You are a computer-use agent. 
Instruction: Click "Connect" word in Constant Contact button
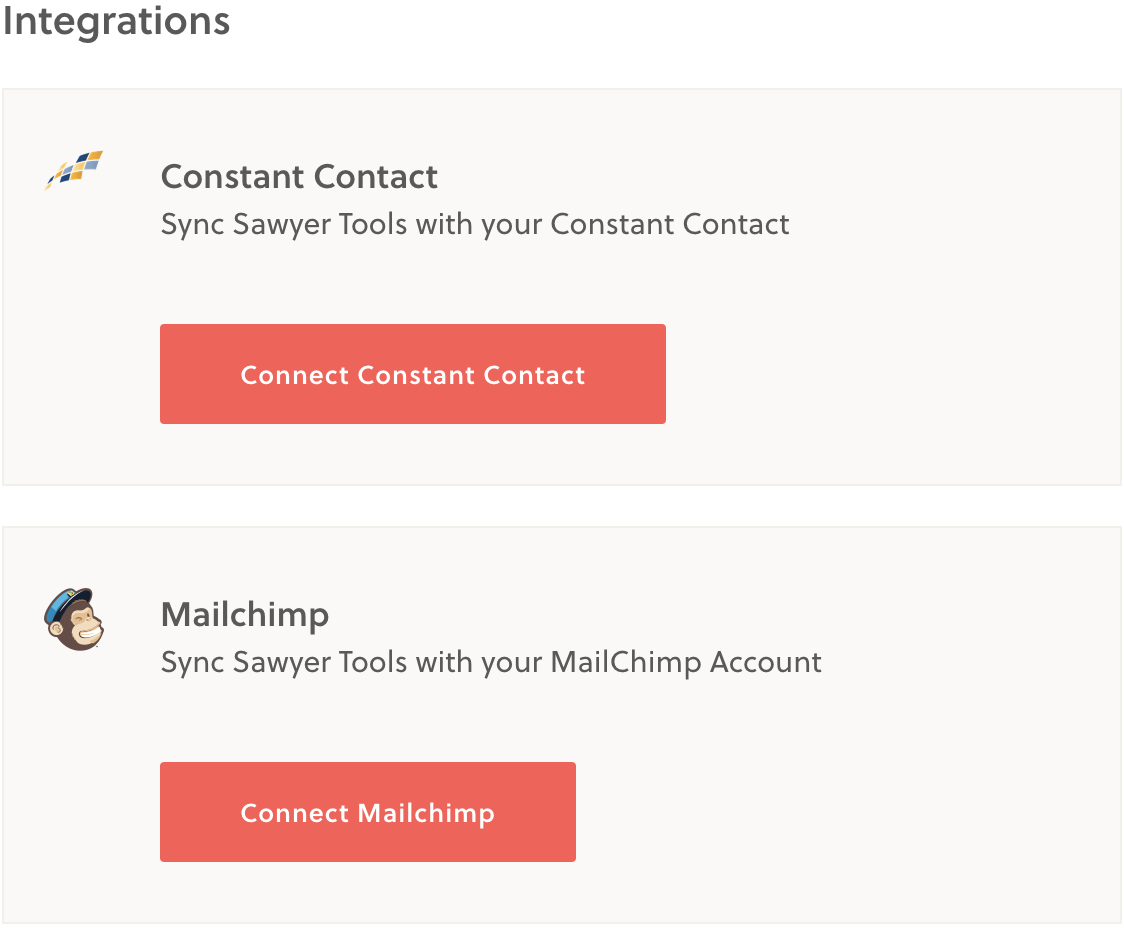click(x=295, y=375)
